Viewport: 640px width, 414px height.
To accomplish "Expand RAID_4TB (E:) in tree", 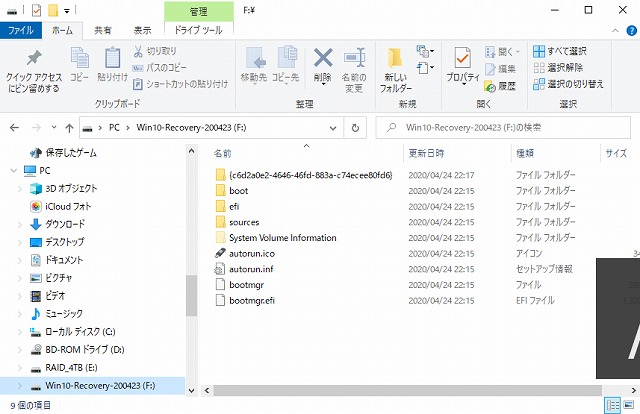I will coord(20,368).
